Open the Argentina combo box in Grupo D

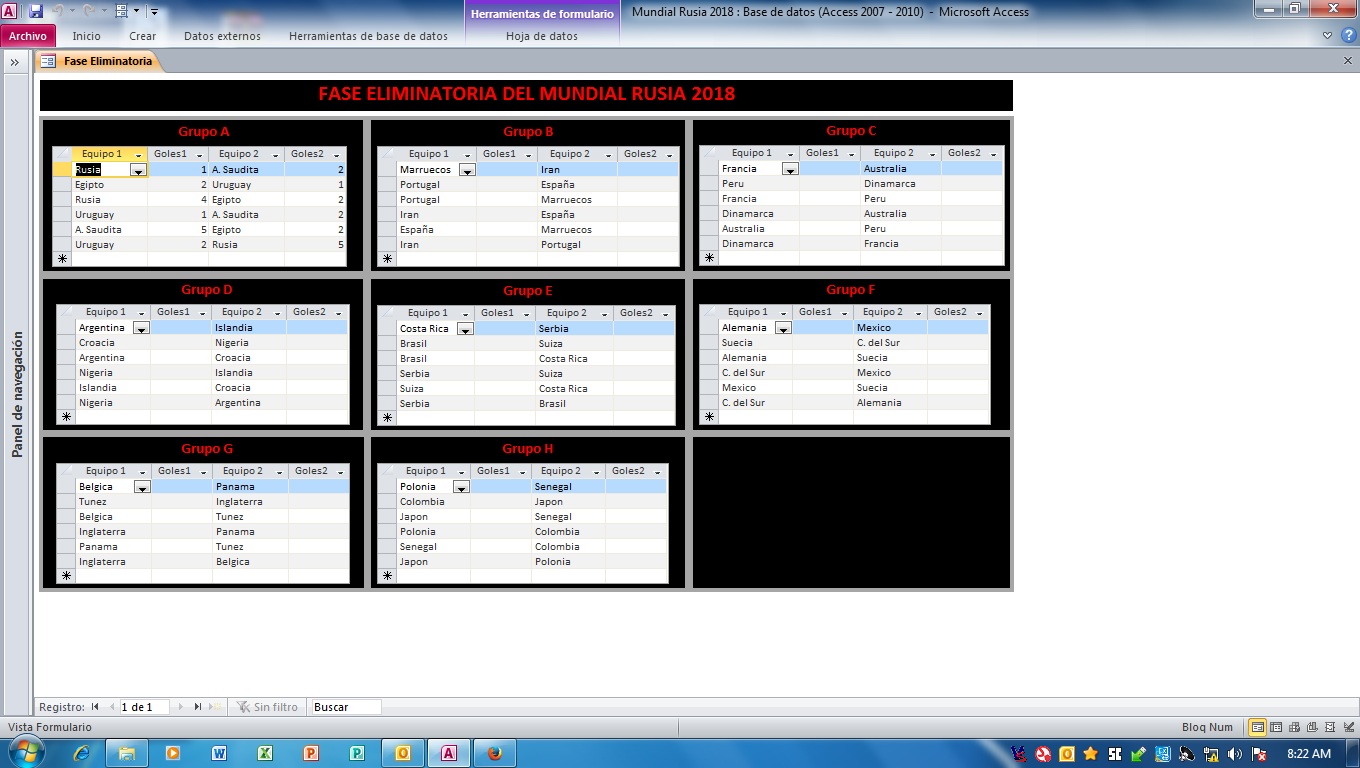[141, 328]
